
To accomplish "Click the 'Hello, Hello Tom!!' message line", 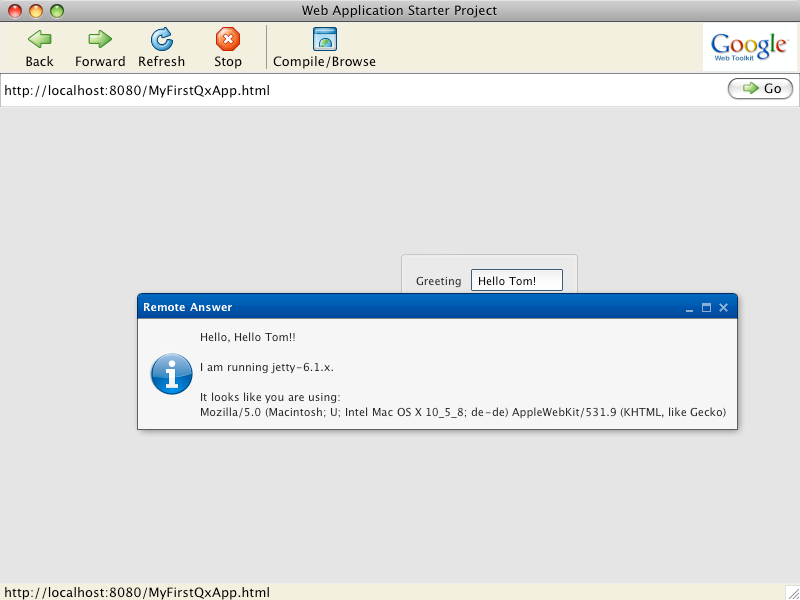I will coord(247,337).
